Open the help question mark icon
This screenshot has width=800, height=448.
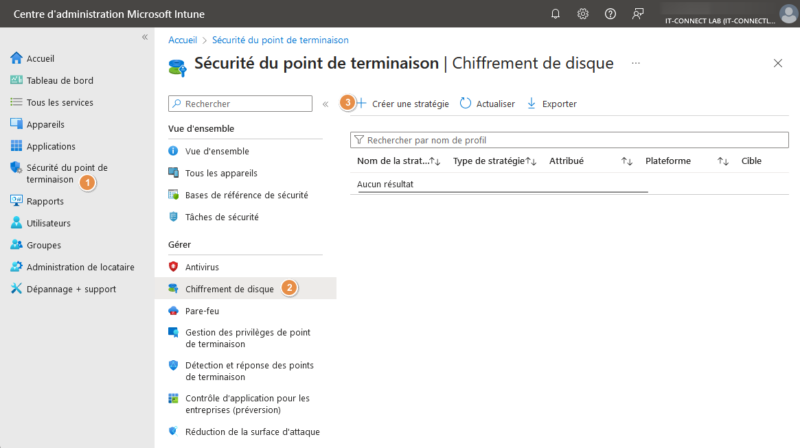[x=610, y=14]
